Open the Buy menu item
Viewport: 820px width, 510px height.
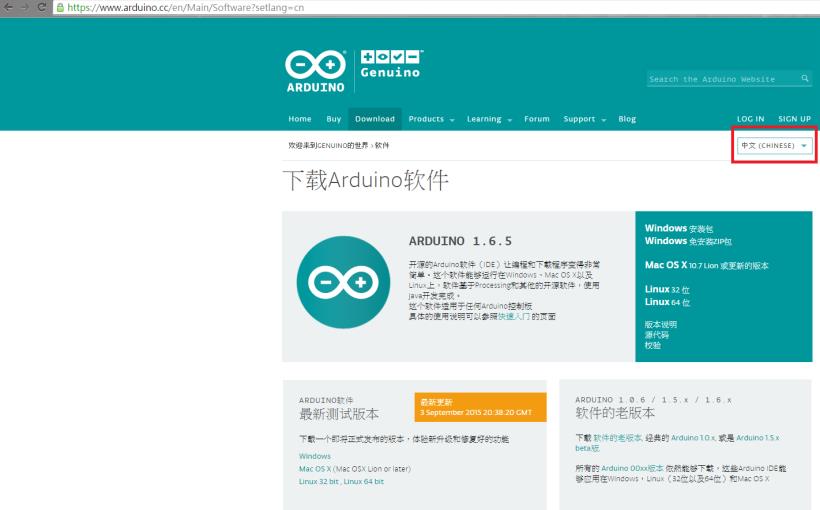click(x=334, y=119)
